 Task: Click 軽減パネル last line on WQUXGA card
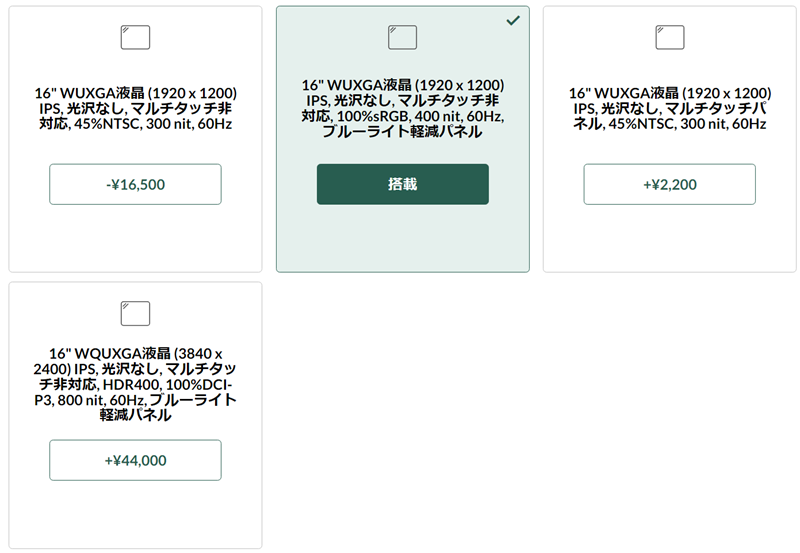click(135, 415)
